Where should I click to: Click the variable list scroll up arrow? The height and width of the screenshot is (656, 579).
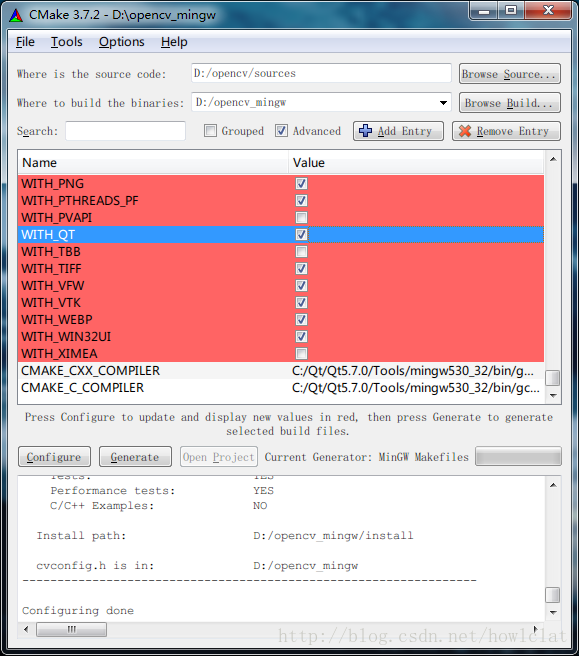[x=553, y=159]
